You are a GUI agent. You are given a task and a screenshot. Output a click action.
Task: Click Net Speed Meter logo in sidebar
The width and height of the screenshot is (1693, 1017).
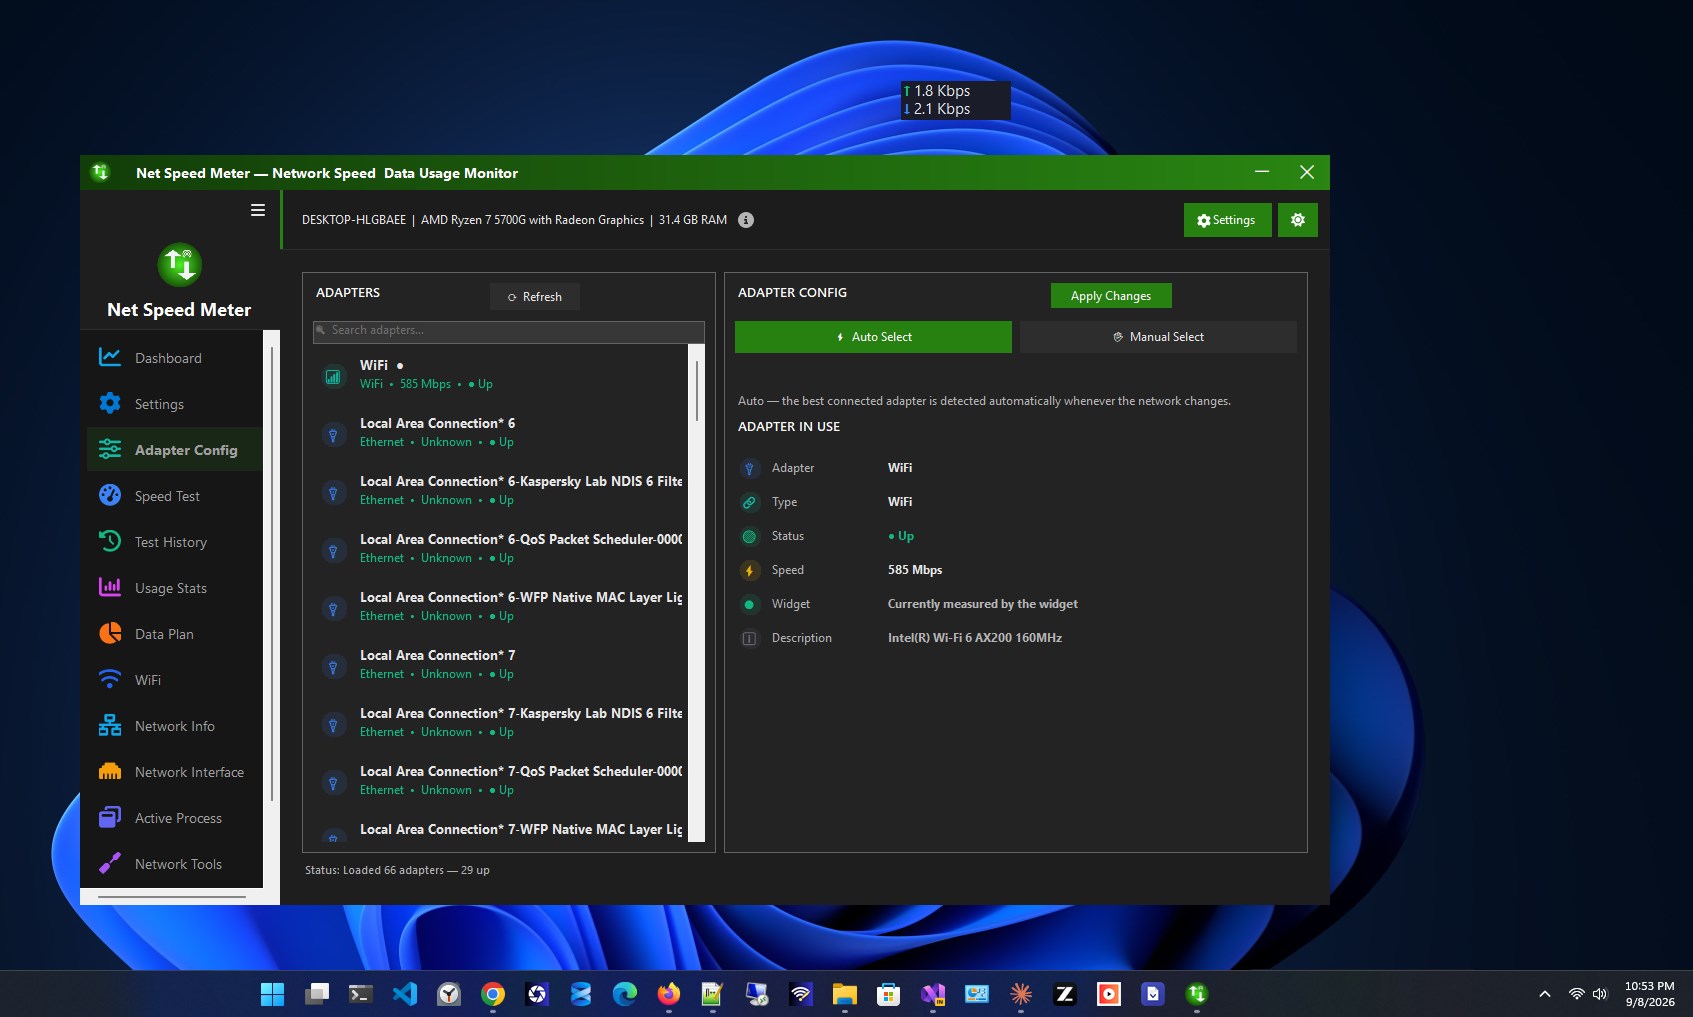pos(180,265)
